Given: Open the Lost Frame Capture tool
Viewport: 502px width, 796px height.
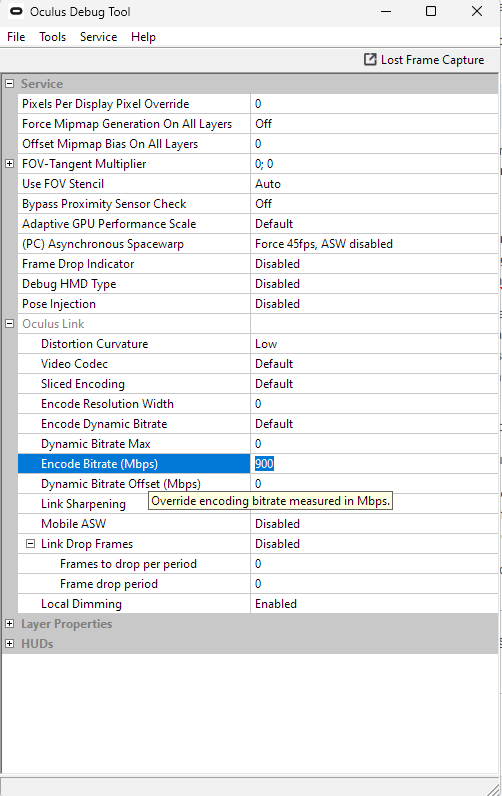Looking at the screenshot, I should click(424, 59).
